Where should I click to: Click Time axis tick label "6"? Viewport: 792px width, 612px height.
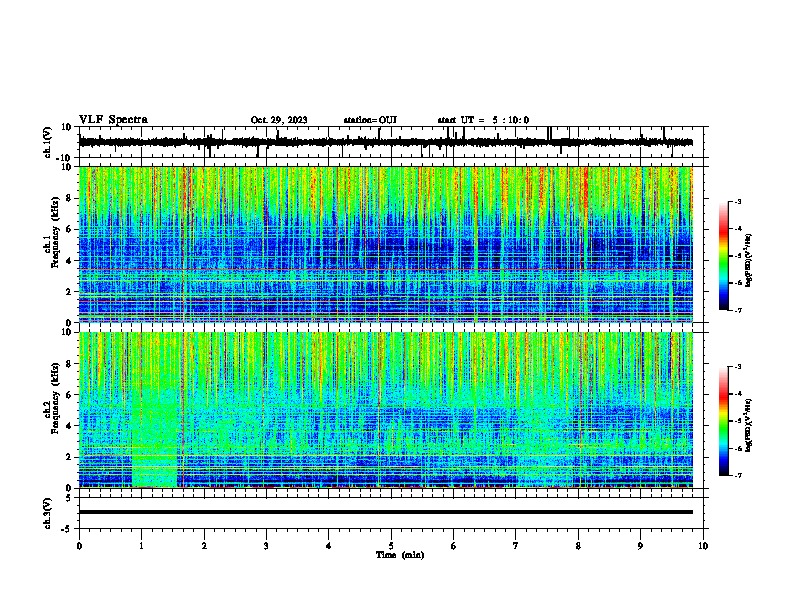454,546
